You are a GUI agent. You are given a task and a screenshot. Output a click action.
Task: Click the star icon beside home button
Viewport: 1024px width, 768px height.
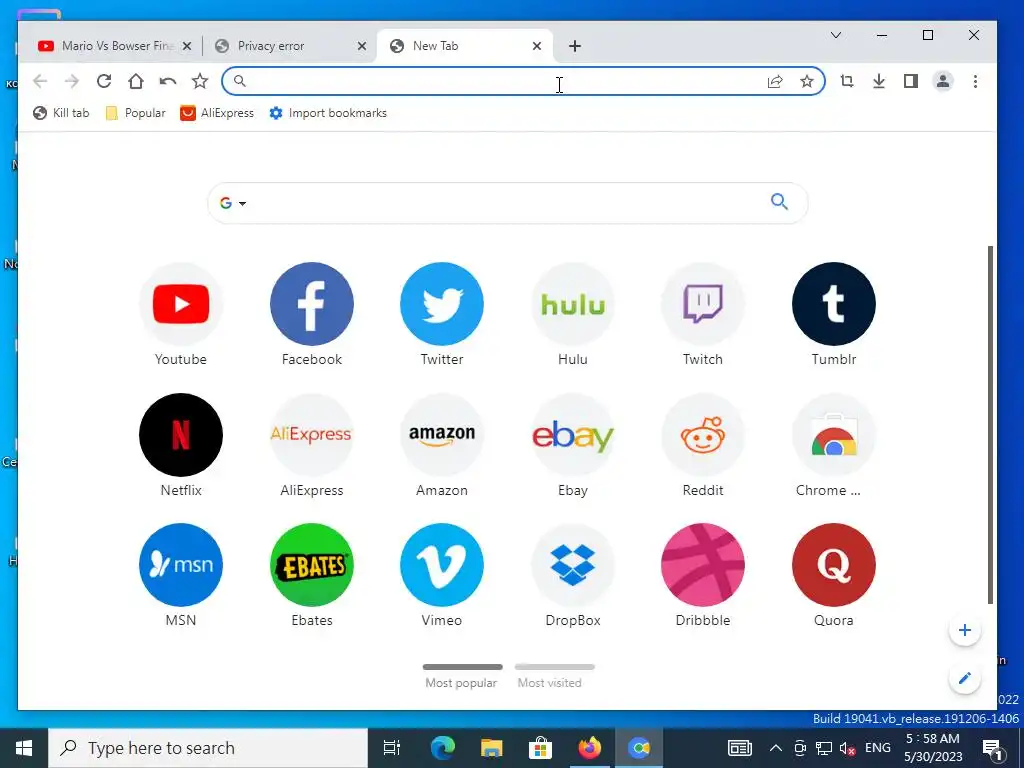200,81
